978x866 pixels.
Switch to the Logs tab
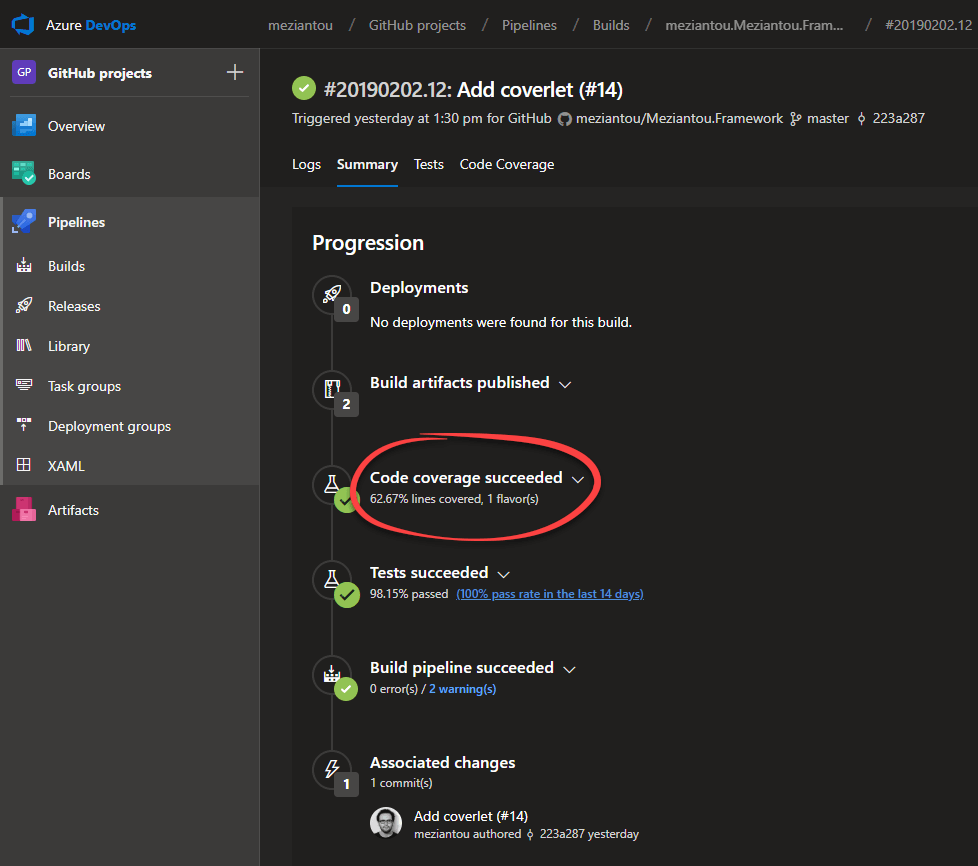pos(306,164)
